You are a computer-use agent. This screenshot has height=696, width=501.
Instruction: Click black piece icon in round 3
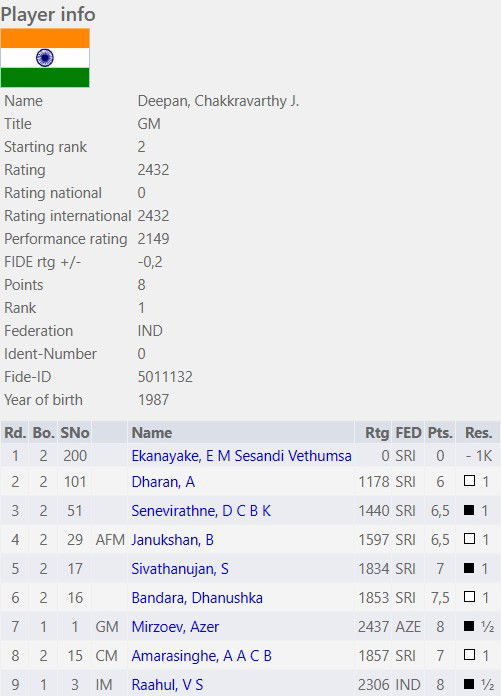tap(469, 510)
